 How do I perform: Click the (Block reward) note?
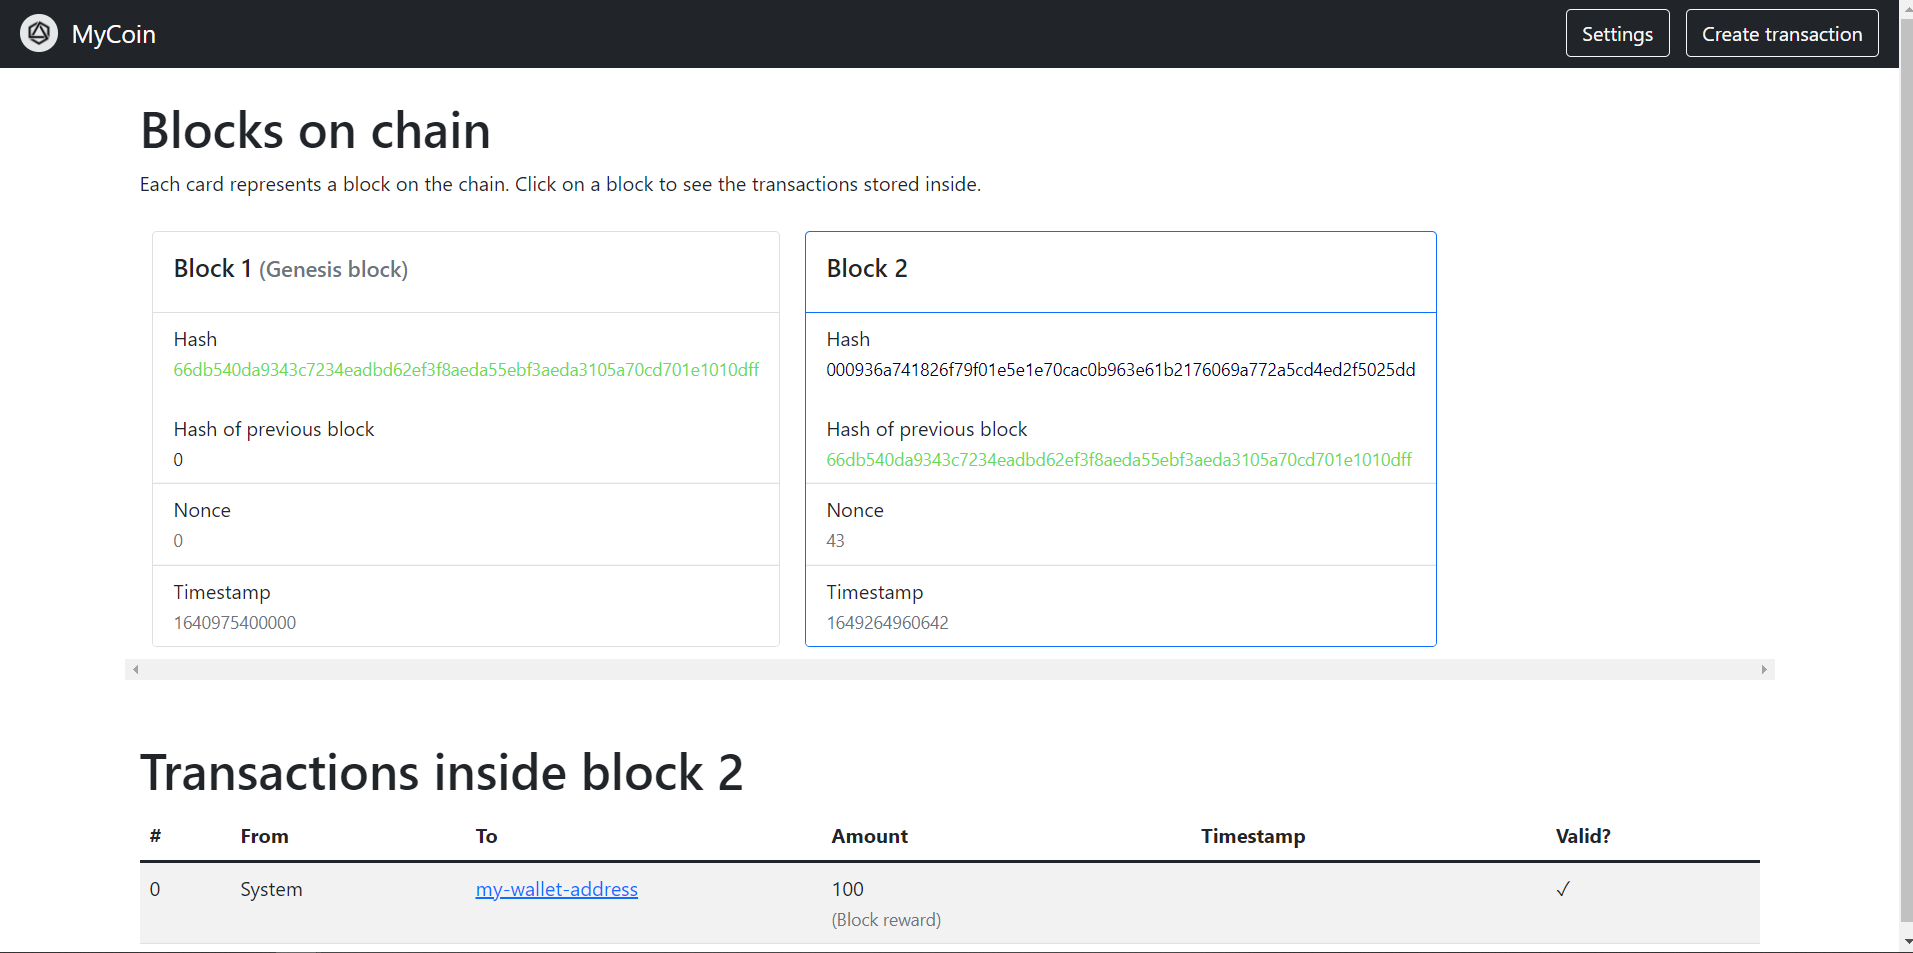886,920
